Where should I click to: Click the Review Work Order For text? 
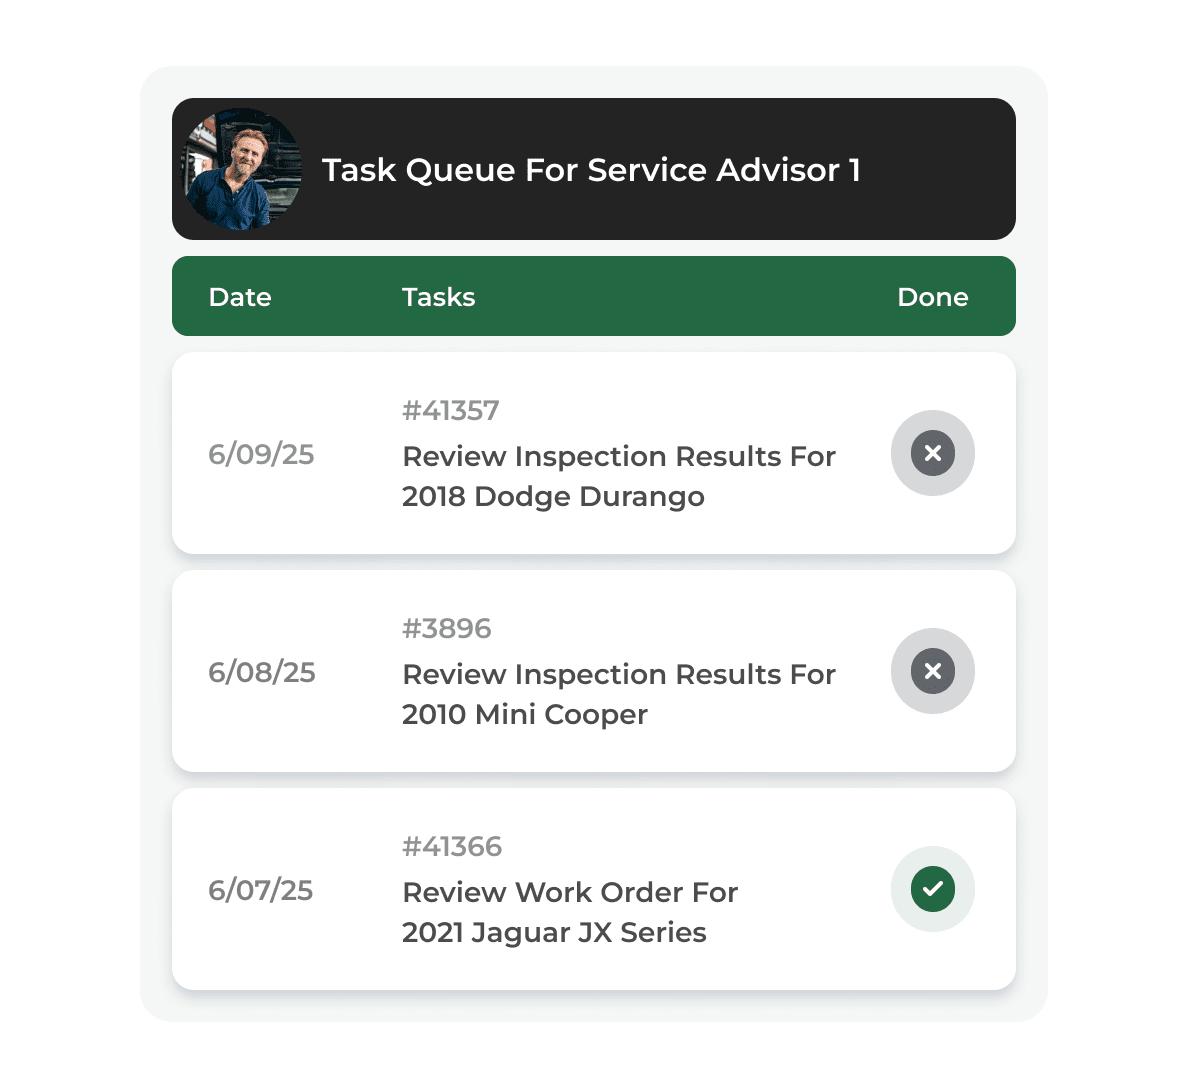pyautogui.click(x=570, y=893)
